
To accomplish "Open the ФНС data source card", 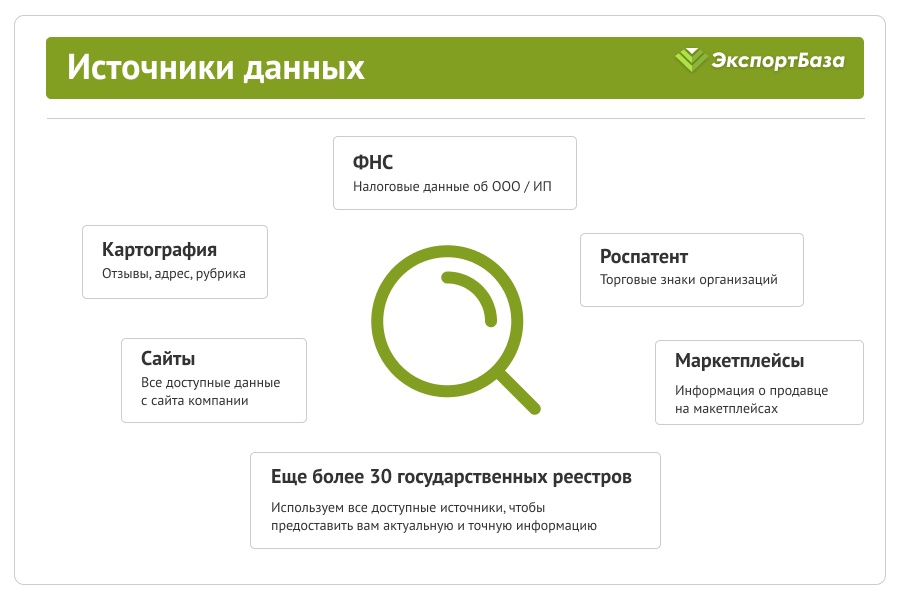I will [454, 172].
